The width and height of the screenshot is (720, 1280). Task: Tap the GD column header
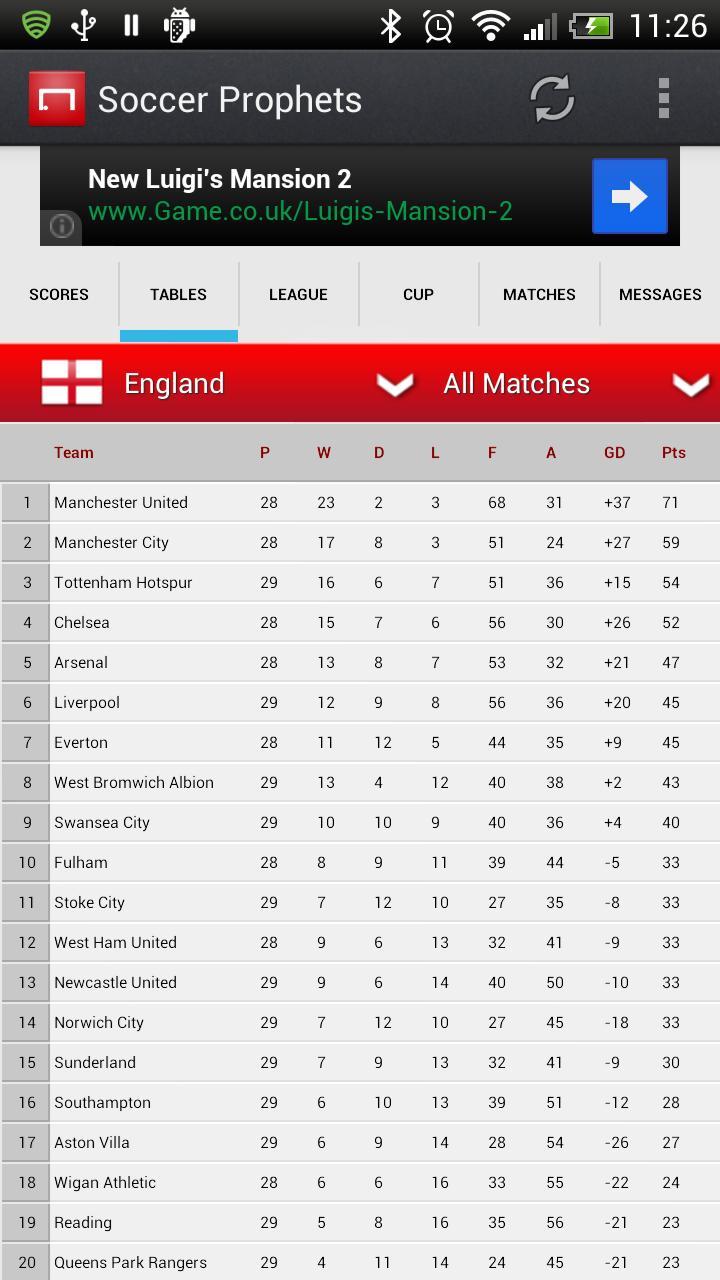[614, 453]
